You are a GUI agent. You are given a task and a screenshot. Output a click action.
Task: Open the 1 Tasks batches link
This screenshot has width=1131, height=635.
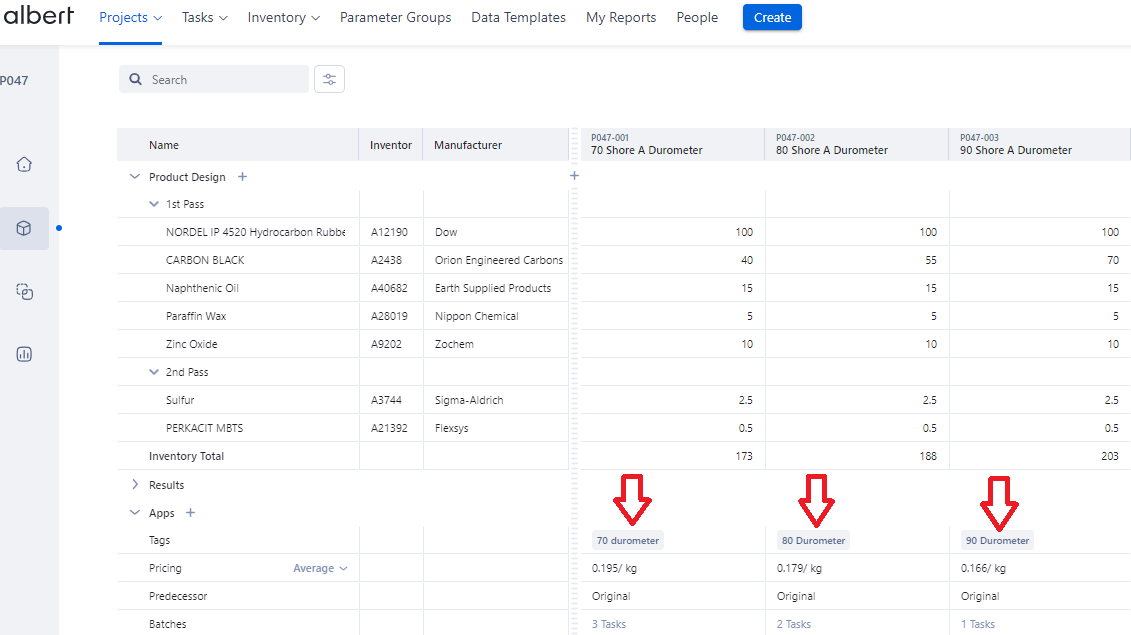coord(978,624)
